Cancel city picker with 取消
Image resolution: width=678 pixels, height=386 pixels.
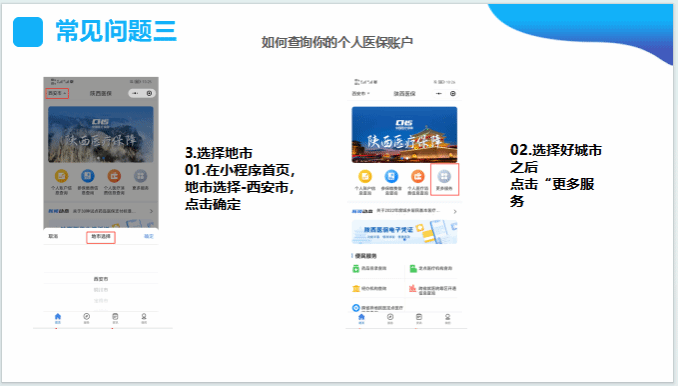pos(53,236)
